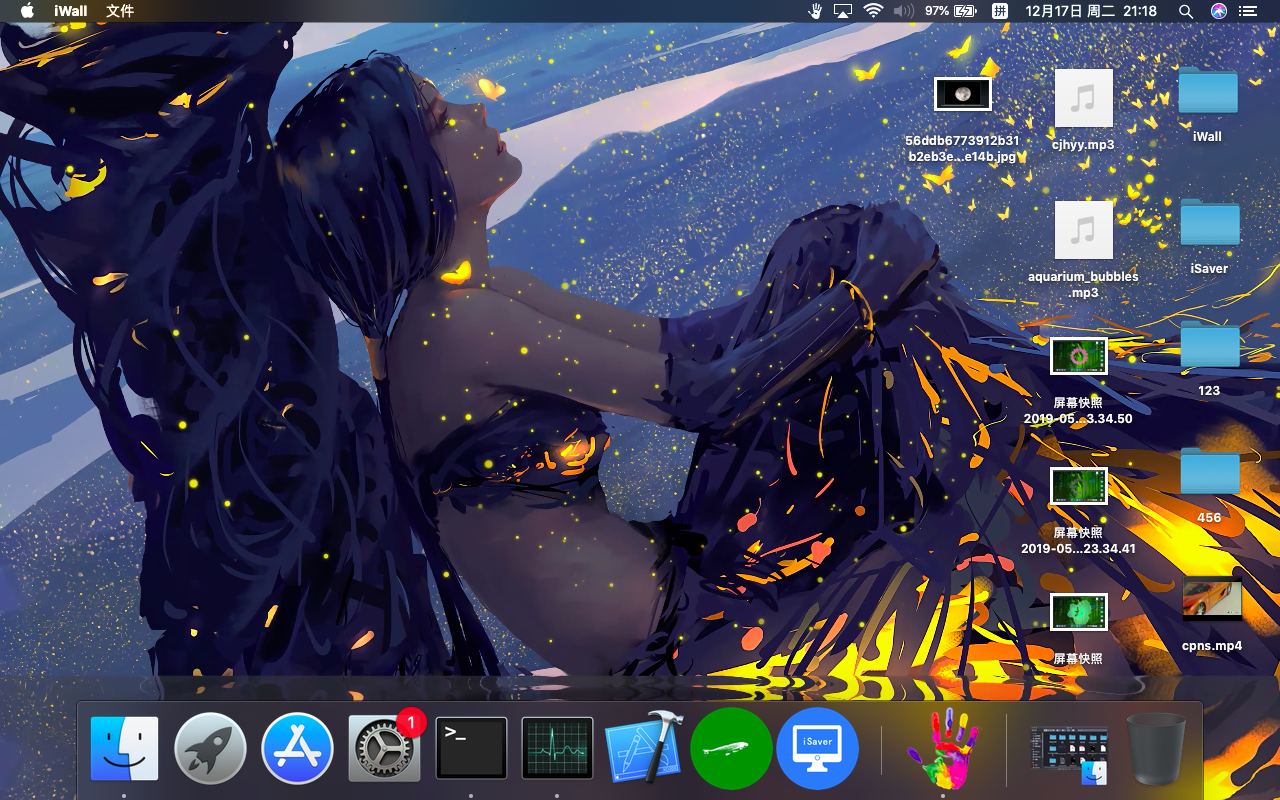Open System Preferences with badge 1
Image resolution: width=1280 pixels, height=800 pixels.
[384, 748]
